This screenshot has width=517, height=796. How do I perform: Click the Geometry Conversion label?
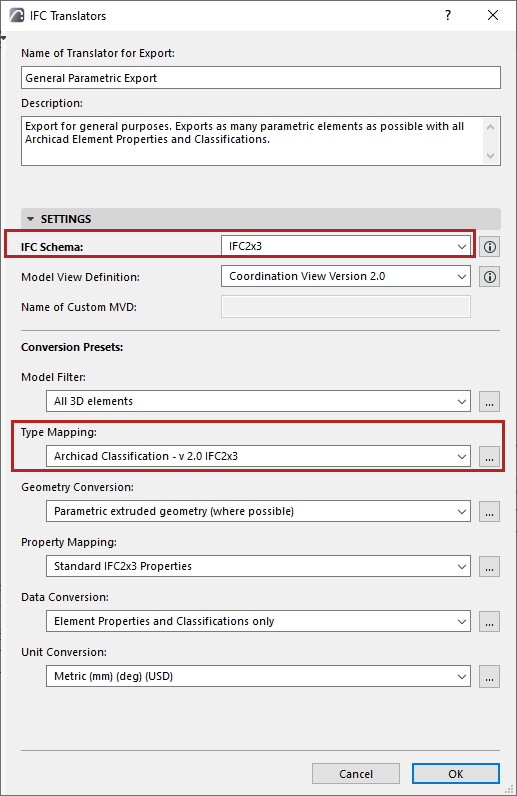pos(77,487)
